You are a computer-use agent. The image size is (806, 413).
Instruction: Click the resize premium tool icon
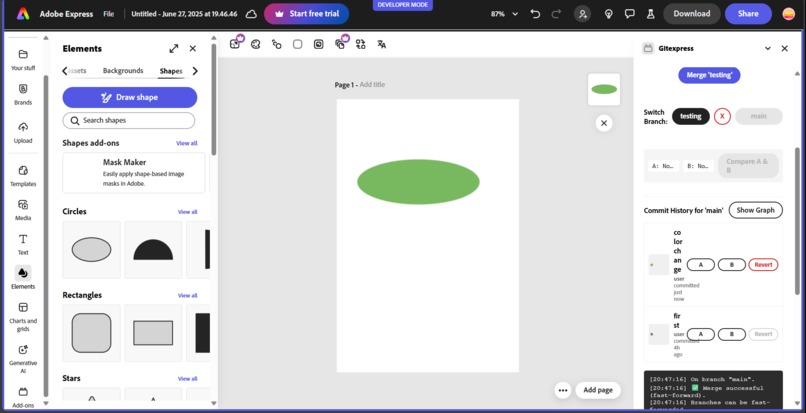[235, 44]
